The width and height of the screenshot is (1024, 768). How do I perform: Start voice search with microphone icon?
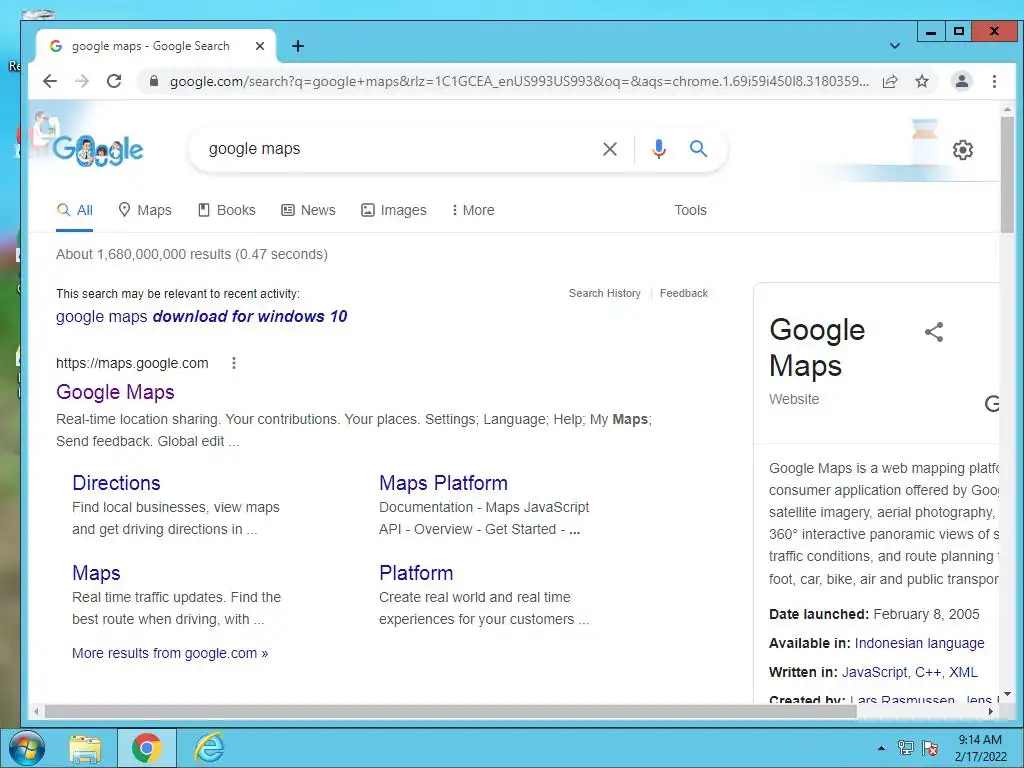[x=659, y=149]
